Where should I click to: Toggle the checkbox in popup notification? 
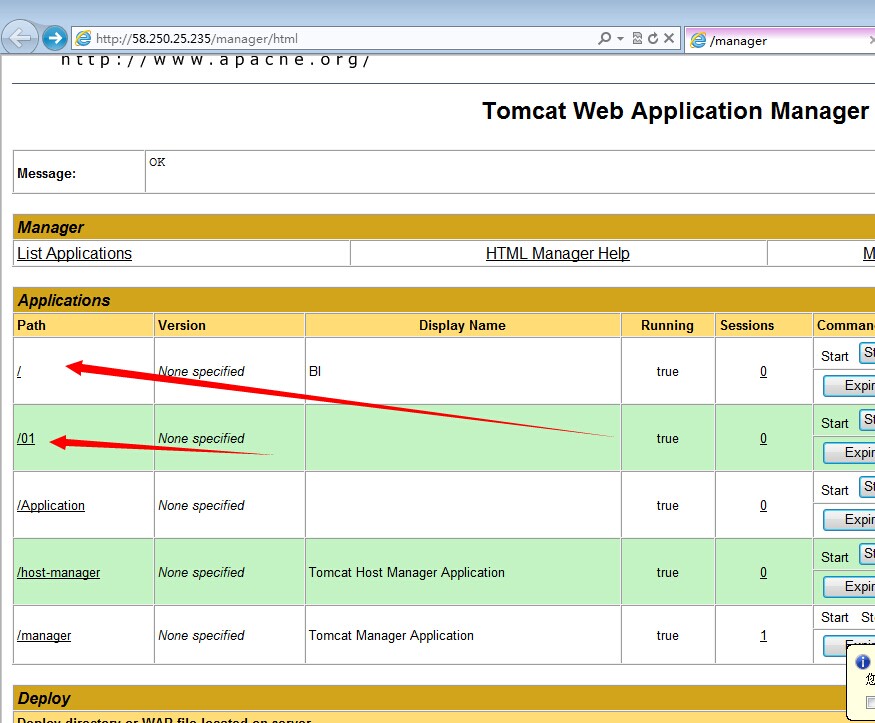click(871, 702)
